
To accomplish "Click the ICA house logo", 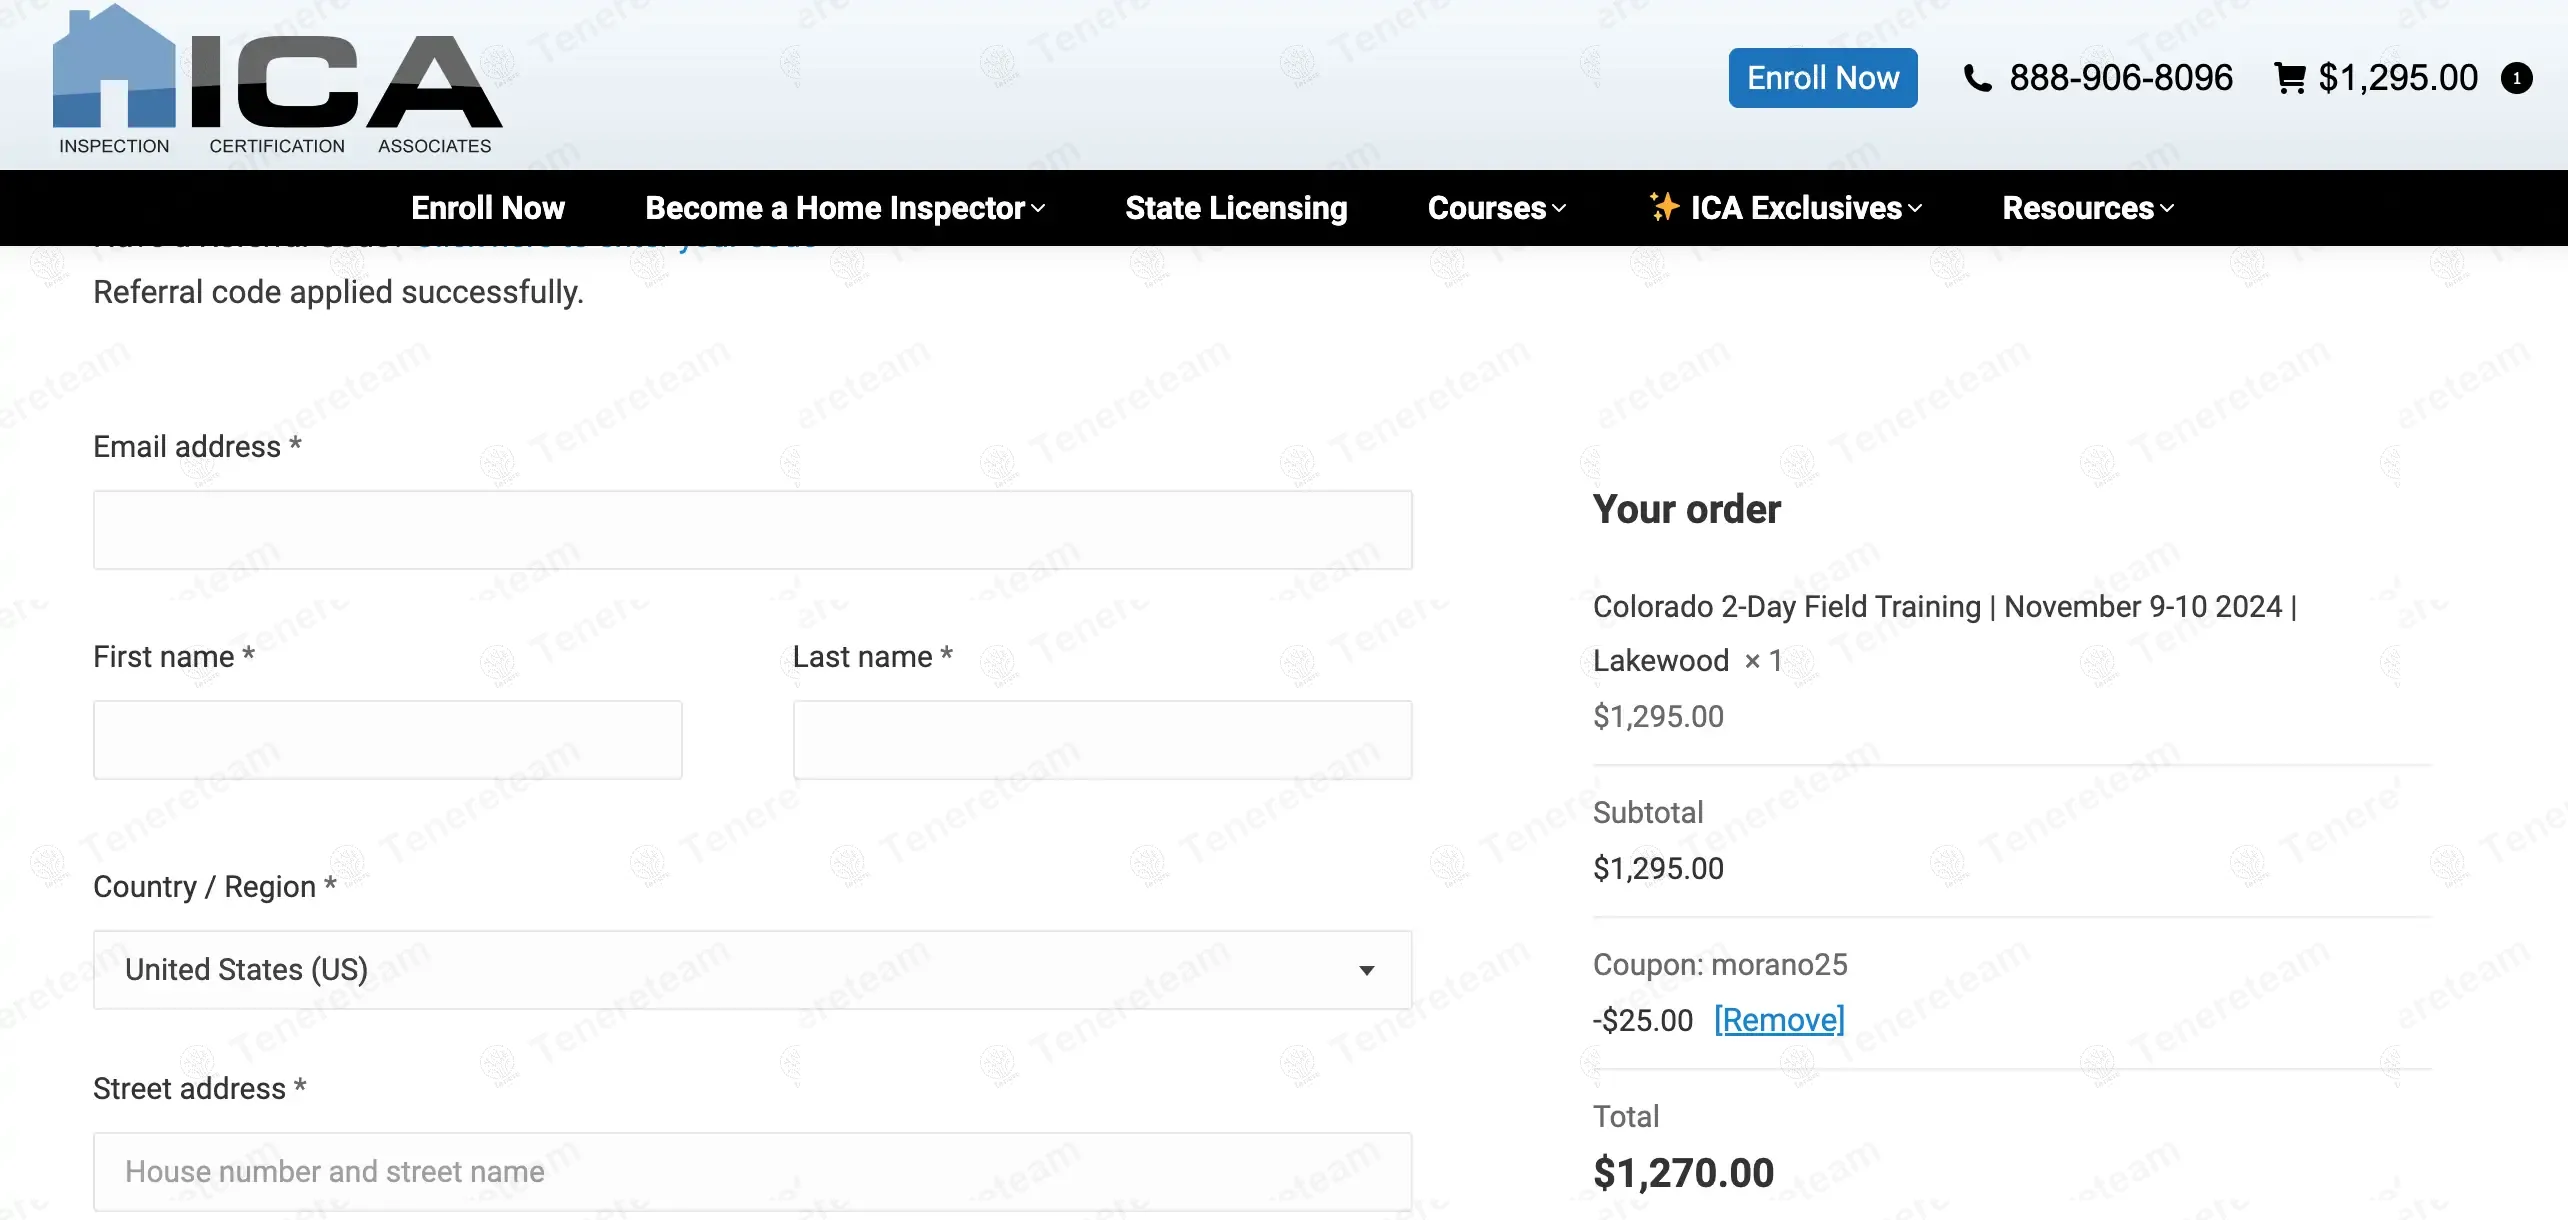I will [x=277, y=82].
